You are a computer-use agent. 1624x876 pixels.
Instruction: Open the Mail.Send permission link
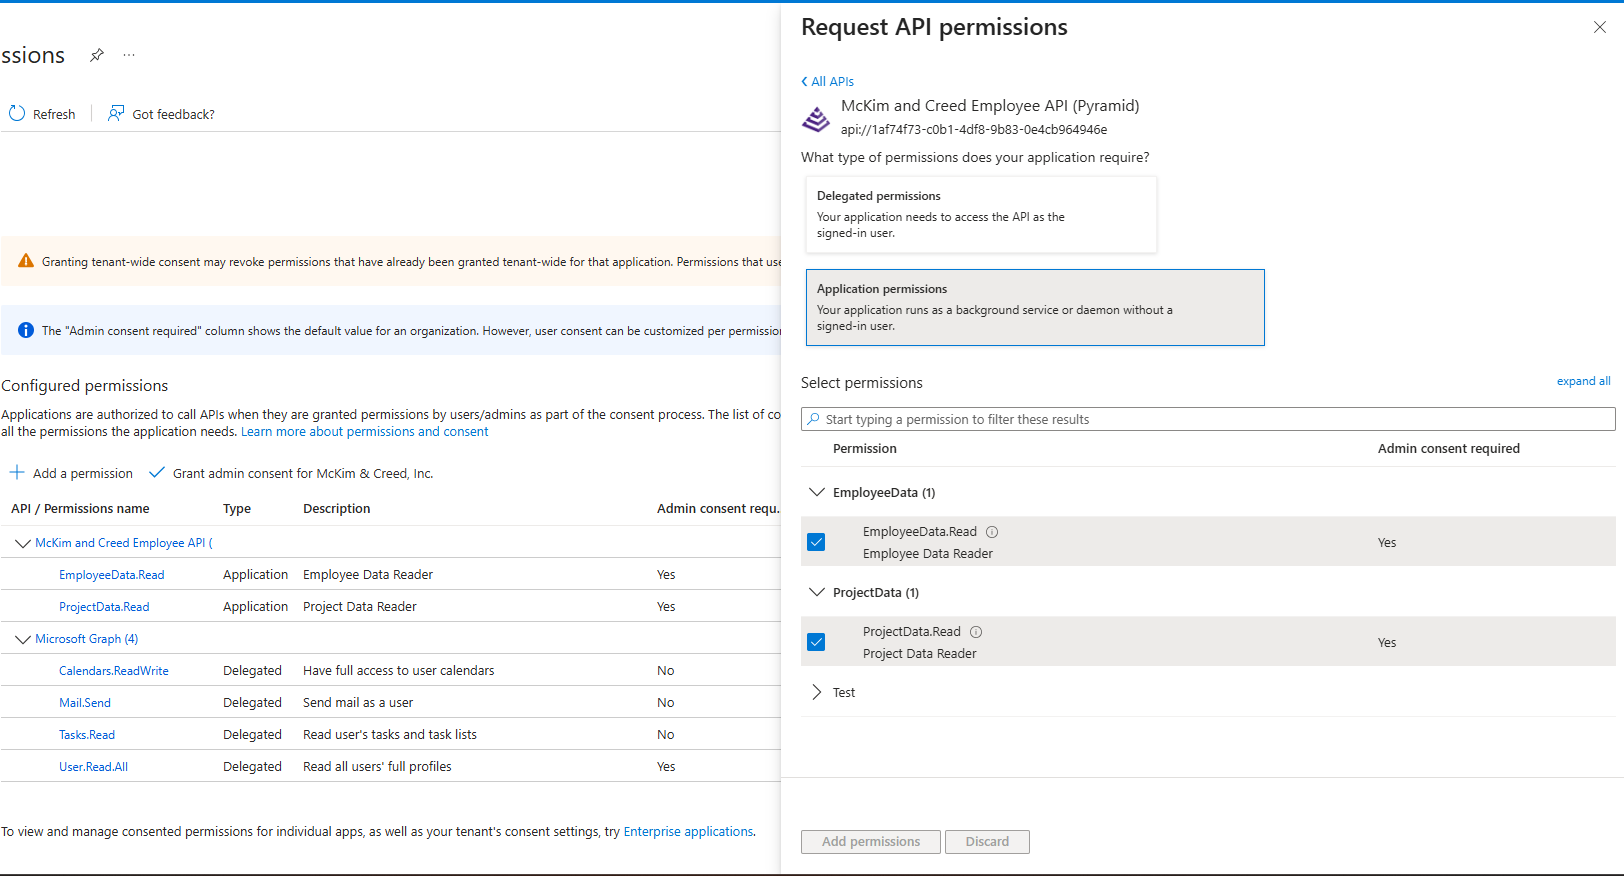point(85,703)
